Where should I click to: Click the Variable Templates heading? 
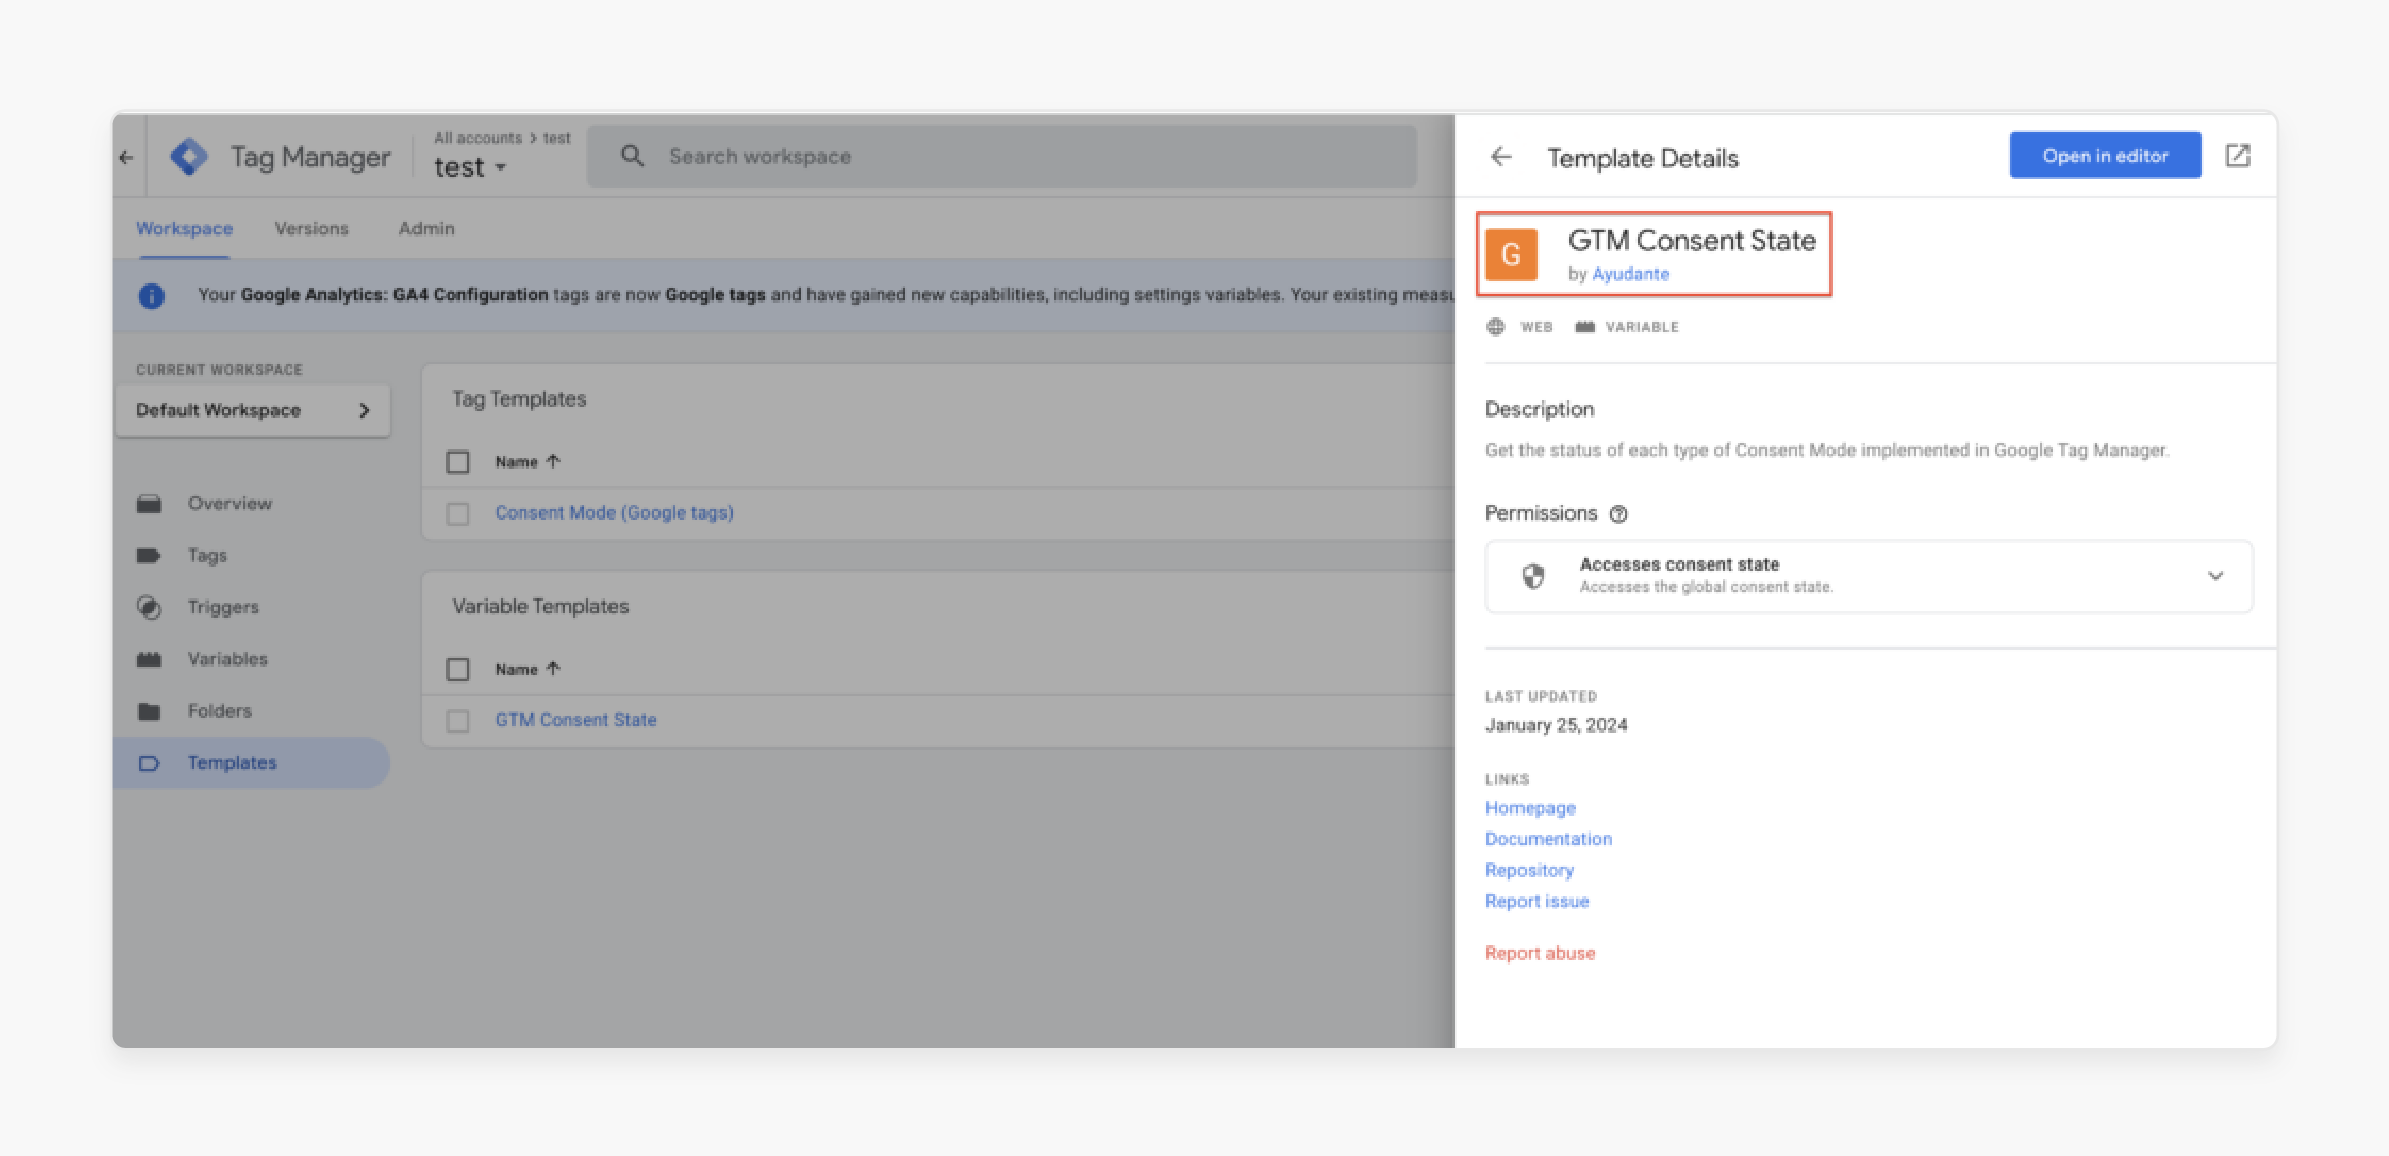coord(540,606)
